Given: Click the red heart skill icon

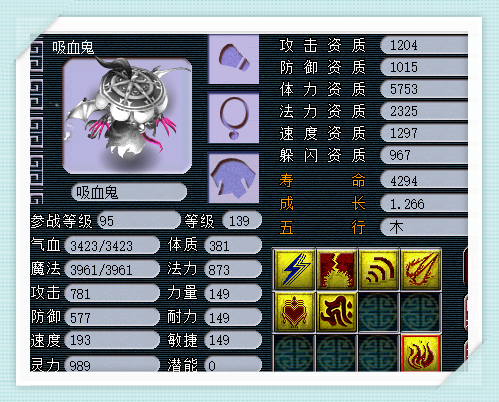Looking at the screenshot, I should [294, 312].
